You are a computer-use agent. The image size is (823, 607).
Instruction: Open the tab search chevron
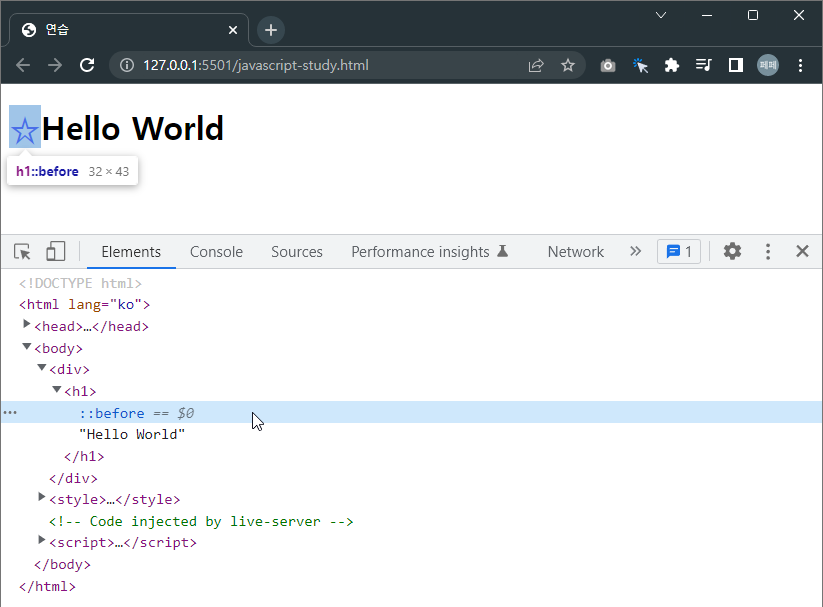point(661,15)
